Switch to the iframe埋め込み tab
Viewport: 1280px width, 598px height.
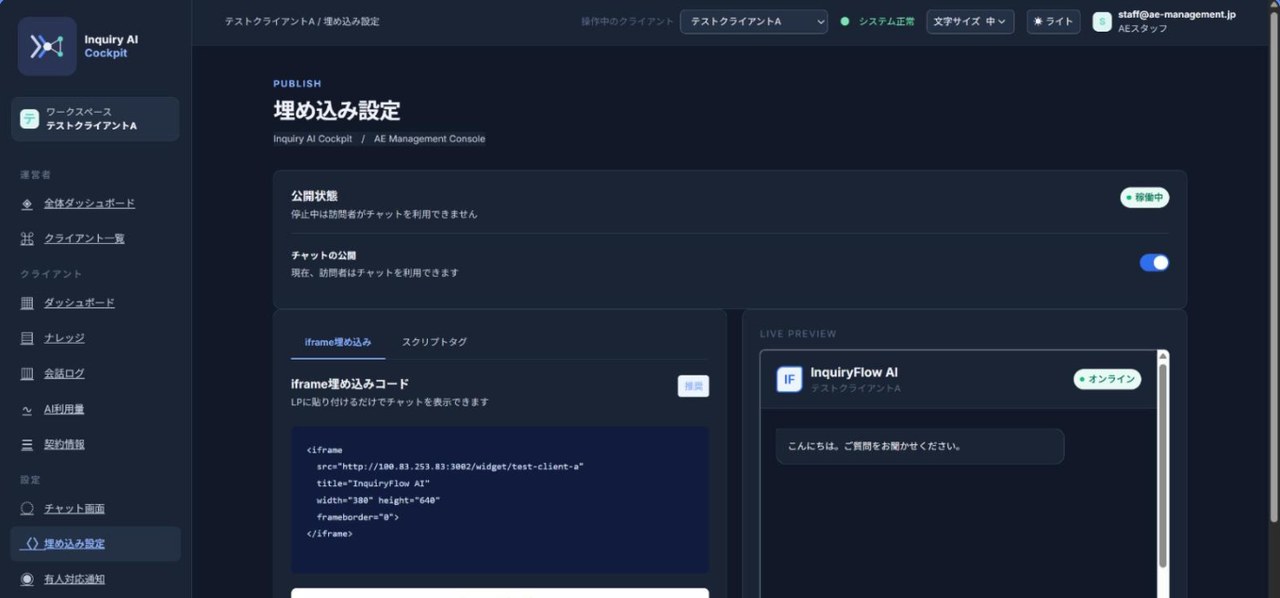(x=338, y=342)
